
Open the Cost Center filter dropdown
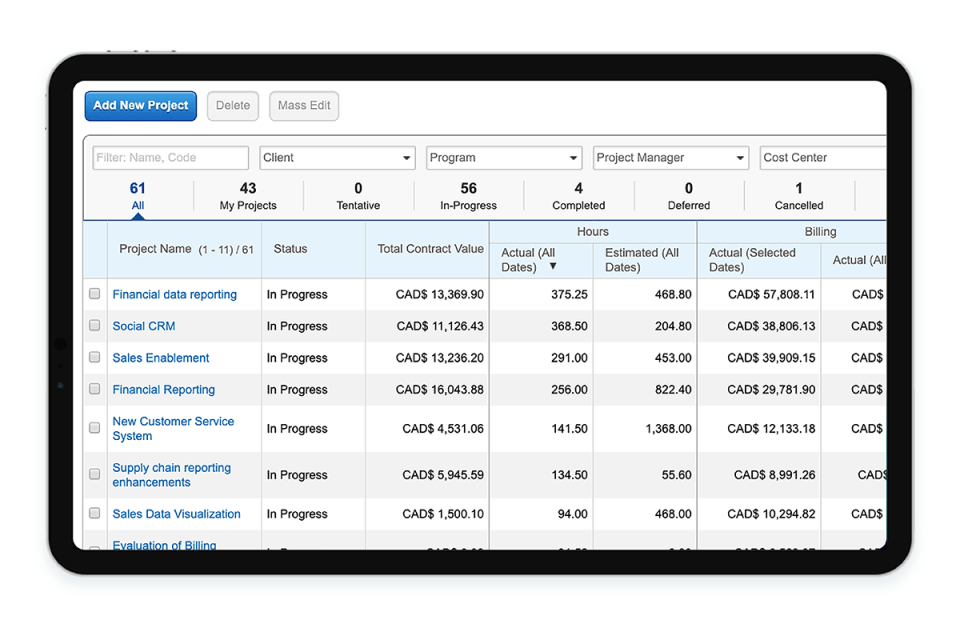coord(822,157)
